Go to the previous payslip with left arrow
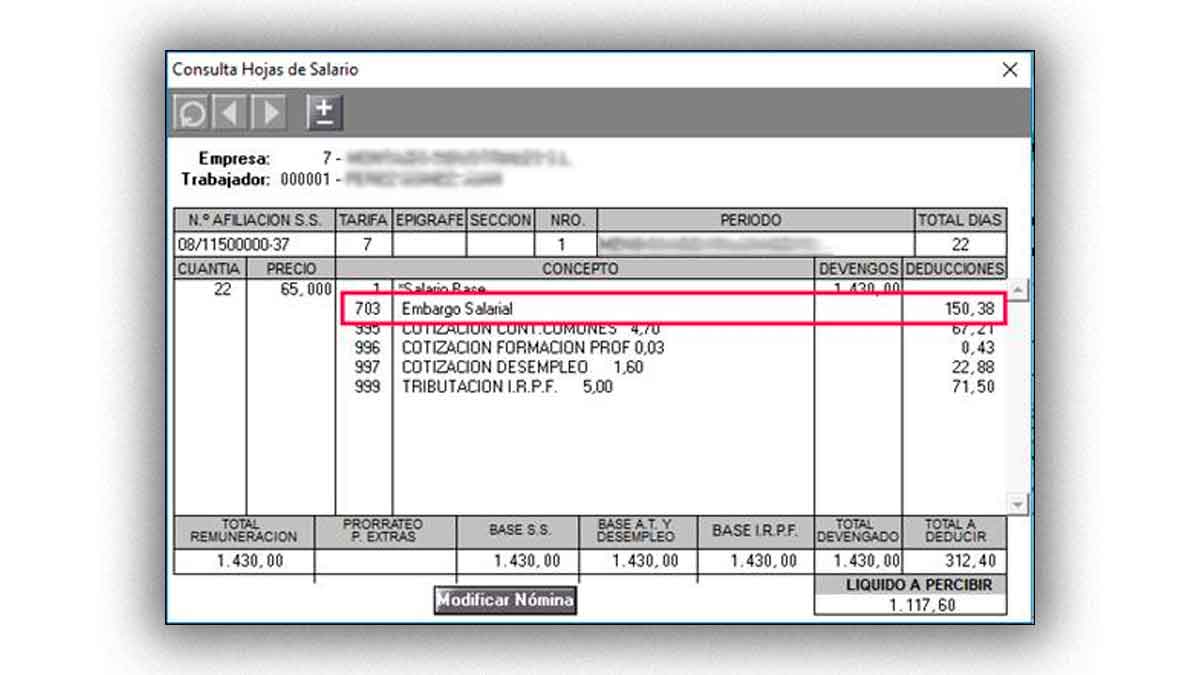Viewport: 1200px width, 675px height. pos(230,113)
